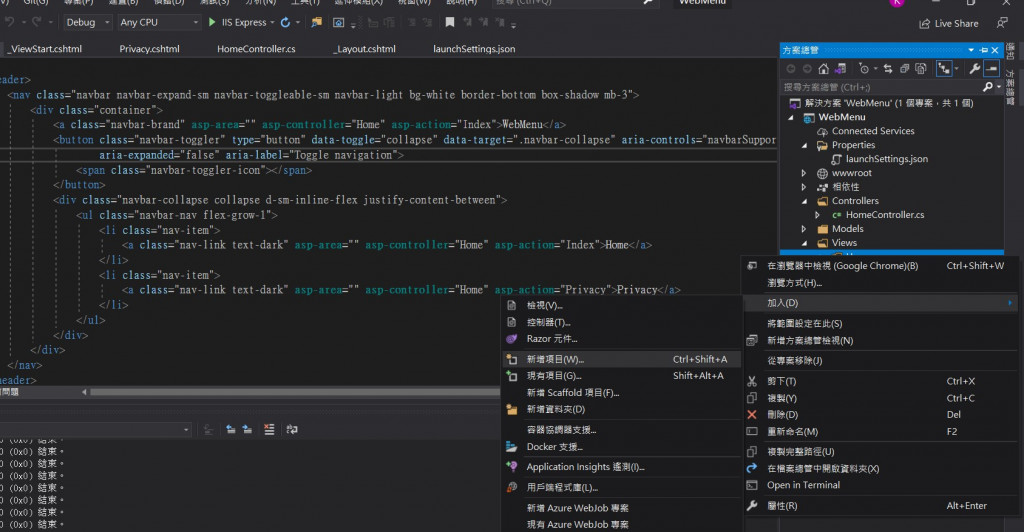Collapse all items in Solution Explorer

tap(904, 69)
